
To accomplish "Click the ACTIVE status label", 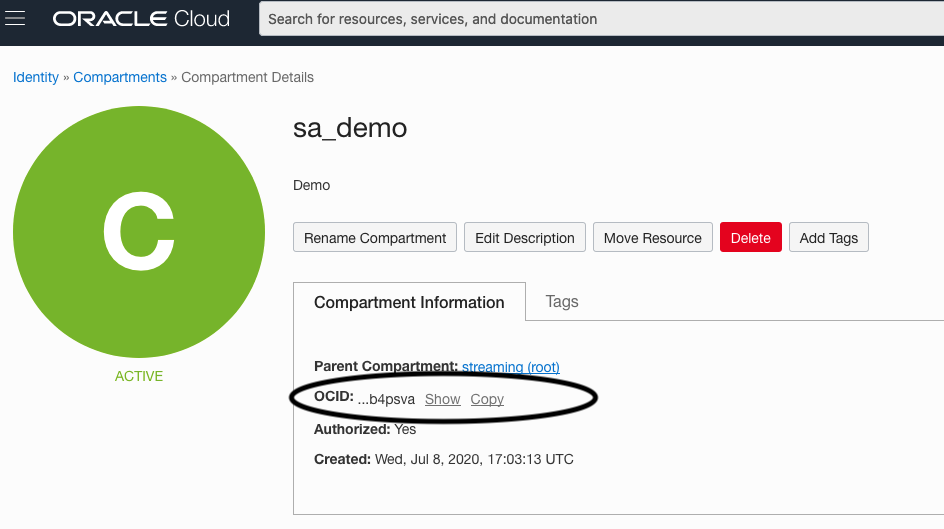I will point(139,376).
